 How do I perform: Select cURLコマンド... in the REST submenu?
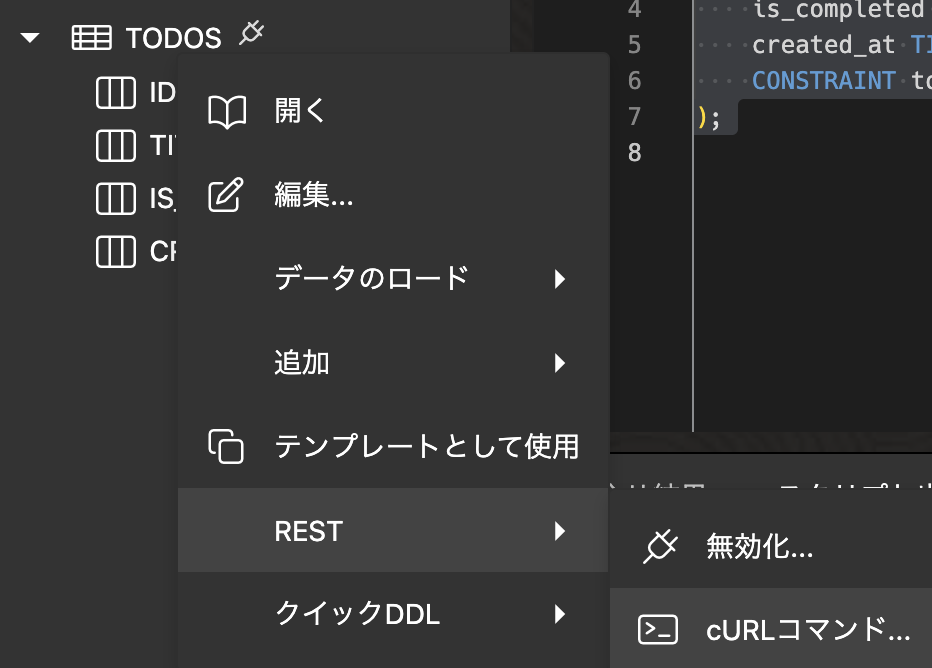coord(771,629)
